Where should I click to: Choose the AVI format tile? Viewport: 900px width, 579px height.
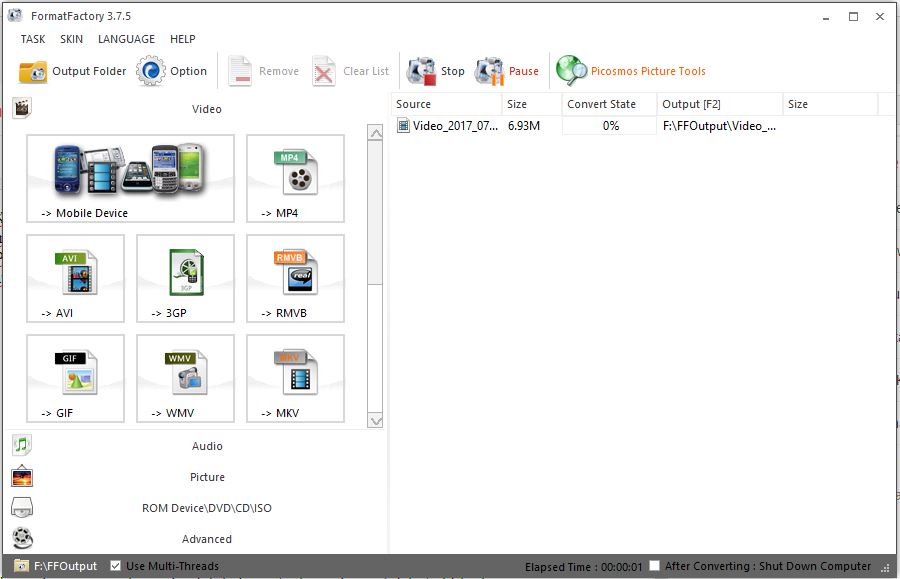click(x=75, y=278)
